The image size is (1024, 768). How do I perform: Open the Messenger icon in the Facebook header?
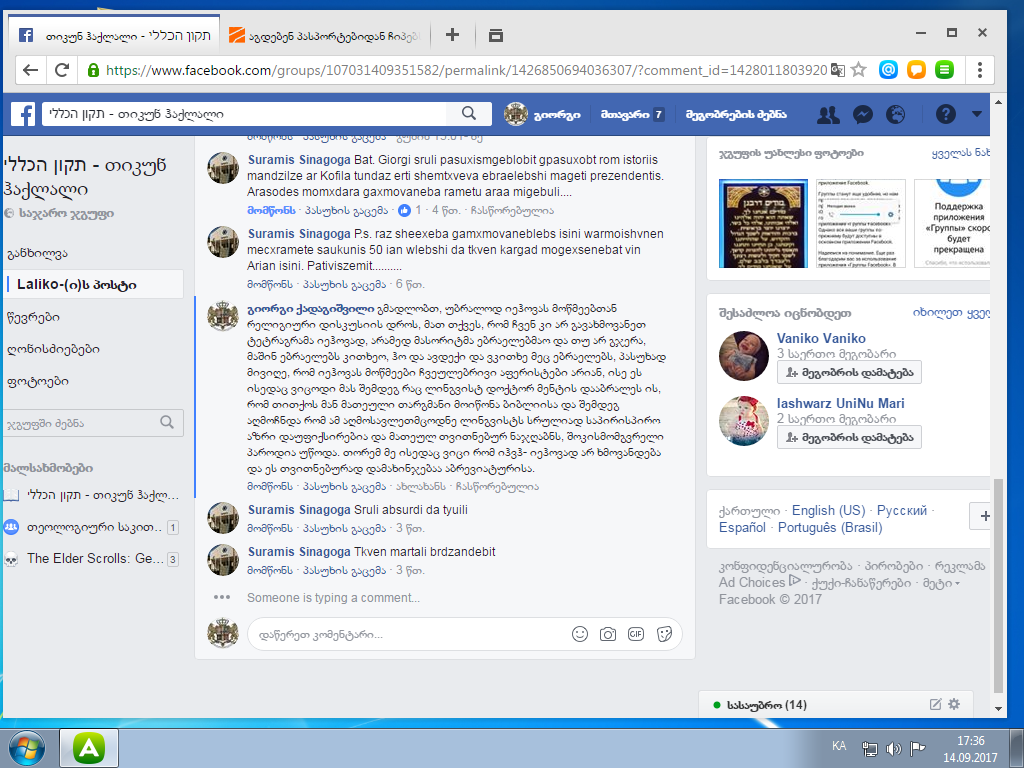click(863, 114)
